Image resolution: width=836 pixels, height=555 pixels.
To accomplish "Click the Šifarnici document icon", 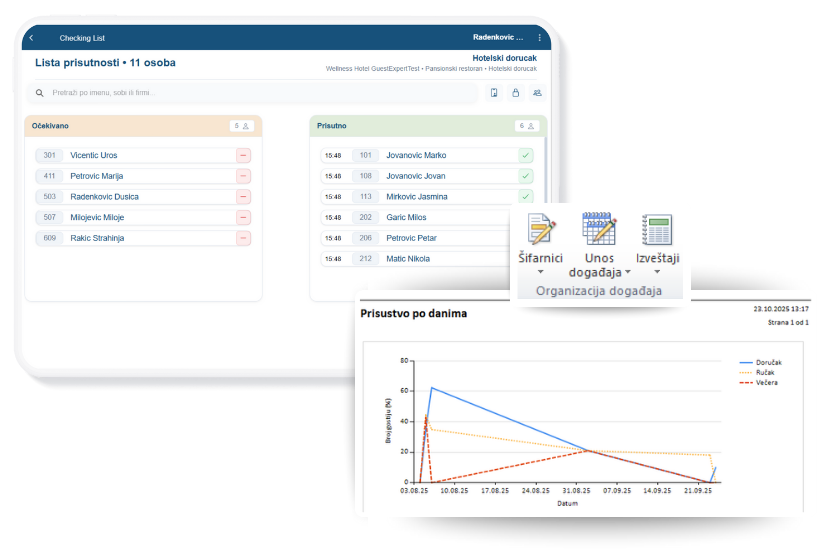I will click(540, 230).
